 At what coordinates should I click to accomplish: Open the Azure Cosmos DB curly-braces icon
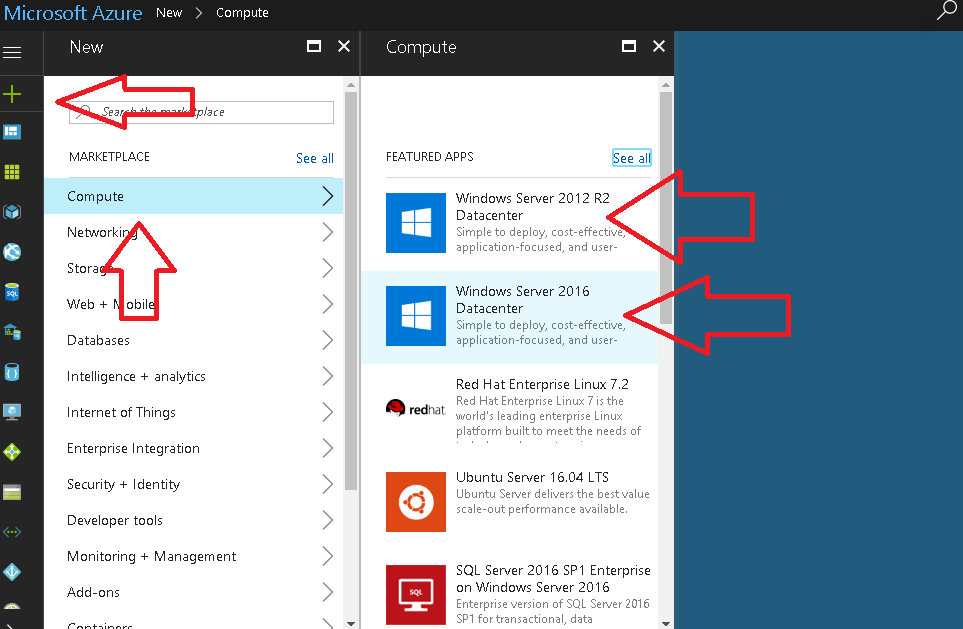coord(12,372)
